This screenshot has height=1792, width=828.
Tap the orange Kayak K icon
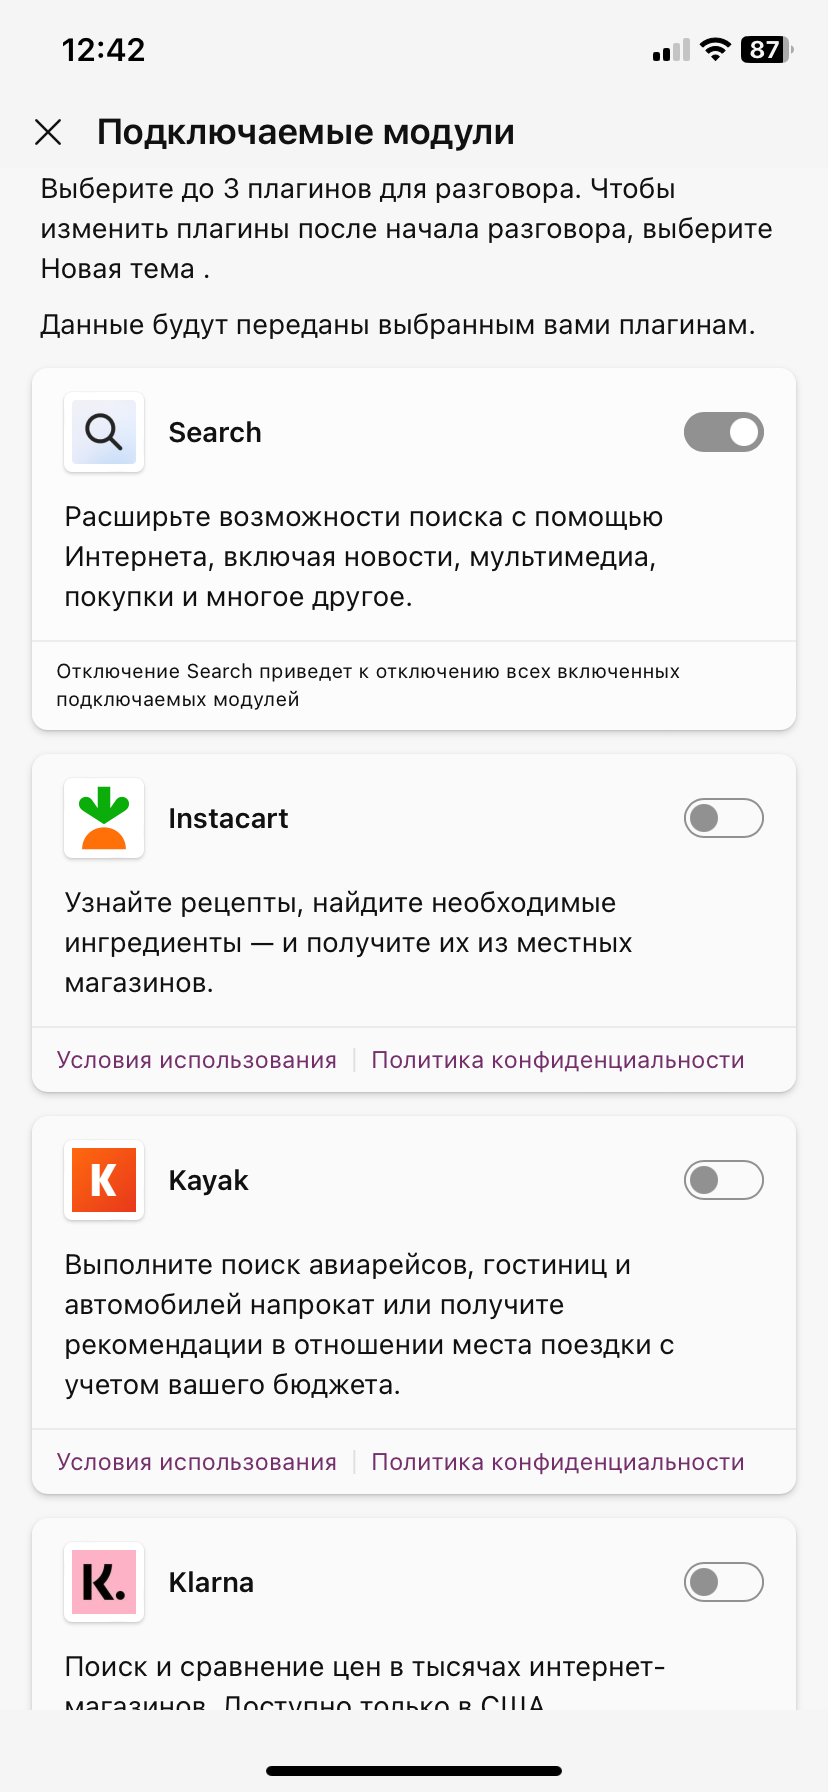coord(104,1180)
